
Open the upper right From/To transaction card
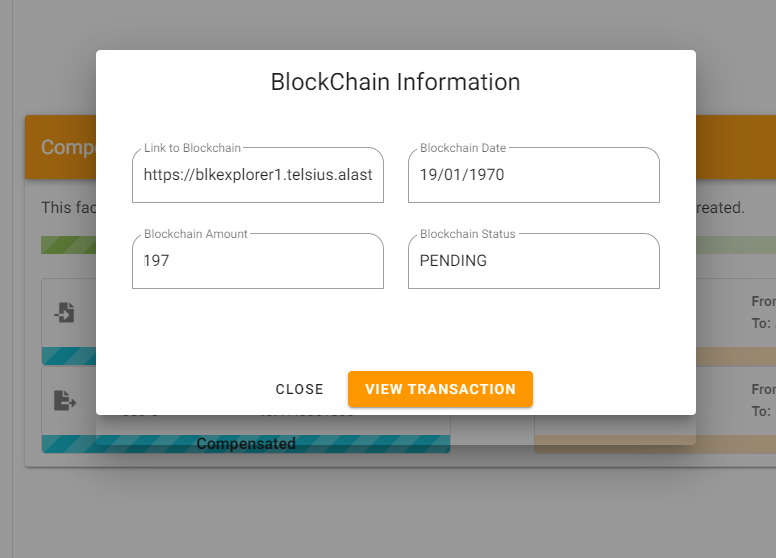pyautogui.click(x=736, y=313)
